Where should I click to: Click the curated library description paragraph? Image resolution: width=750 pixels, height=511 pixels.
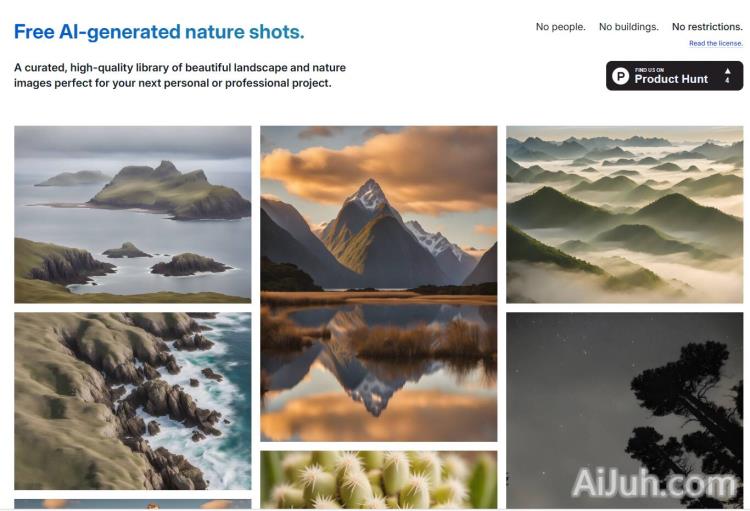[x=180, y=75]
